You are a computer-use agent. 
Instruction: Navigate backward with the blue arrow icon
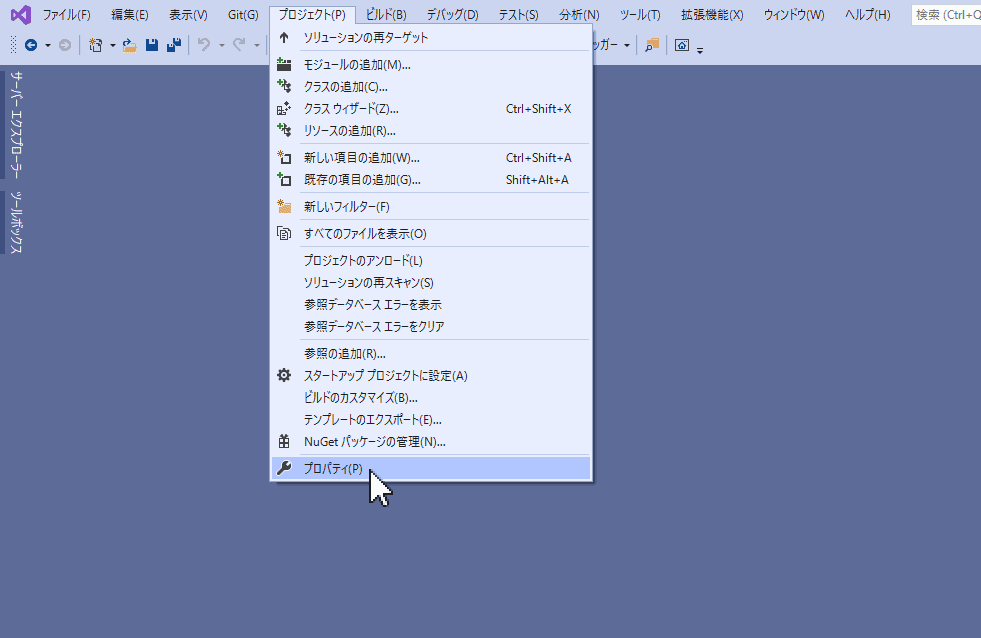coord(31,45)
